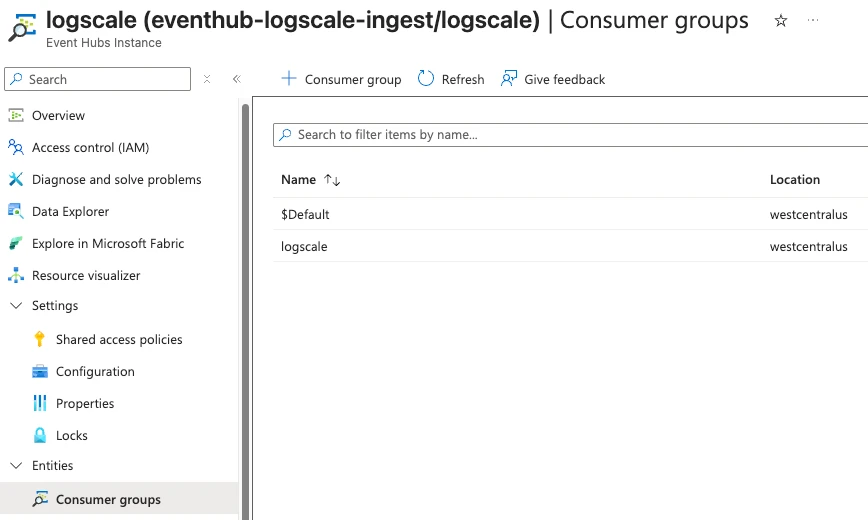Open the more options ellipsis in header
This screenshot has height=520, width=868.
(813, 20)
